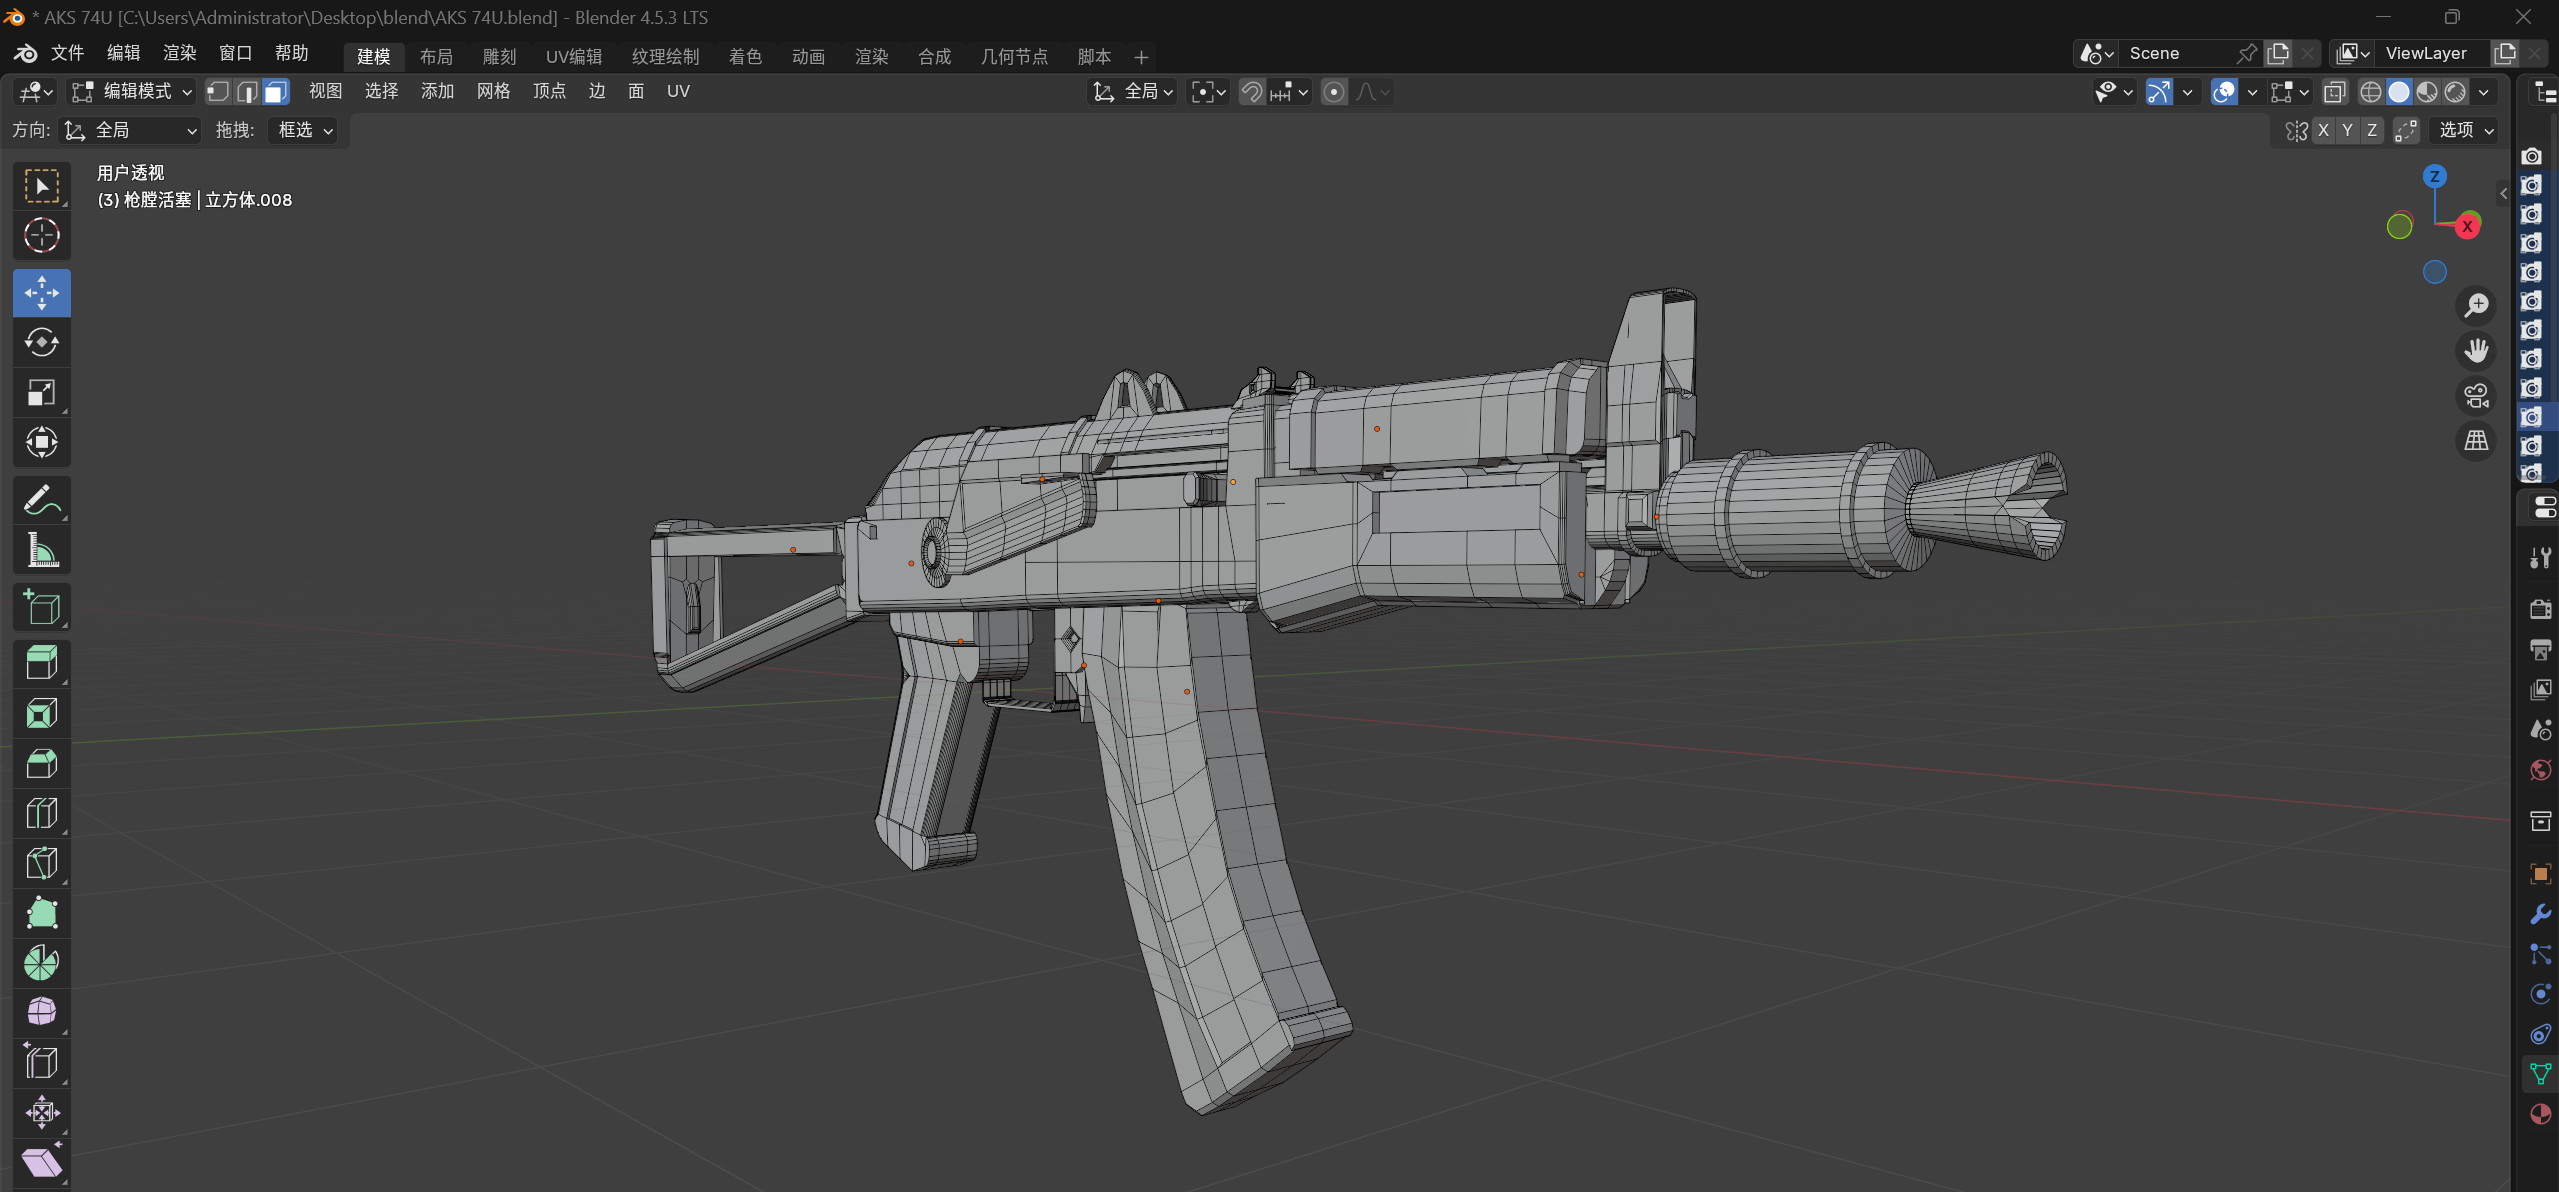Toggle X-ray view in header
Image resolution: width=2559 pixels, height=1192 pixels.
[2334, 92]
